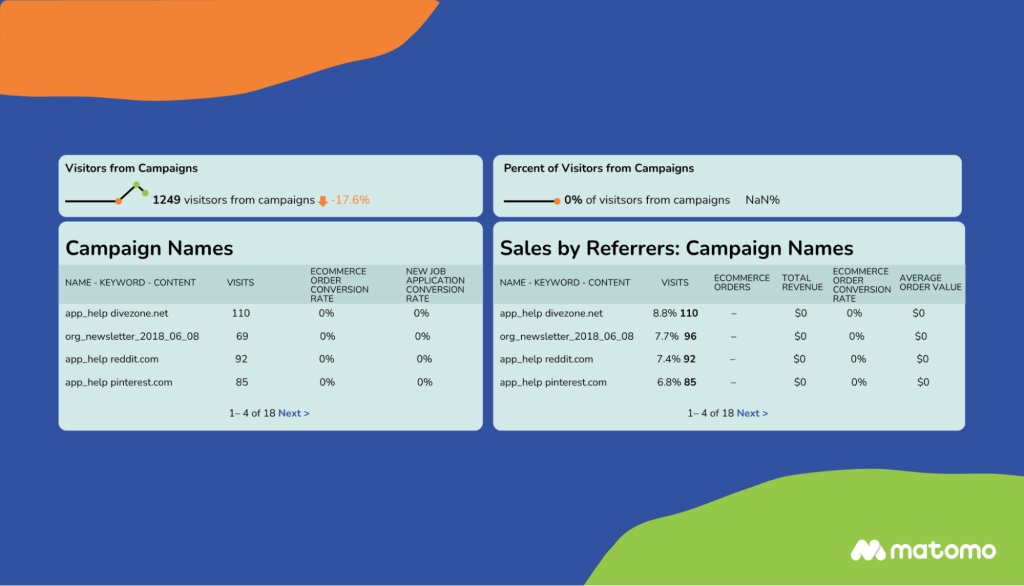Select the Sales by Referrers: Campaign Names header
The width and height of the screenshot is (1024, 586).
[674, 247]
